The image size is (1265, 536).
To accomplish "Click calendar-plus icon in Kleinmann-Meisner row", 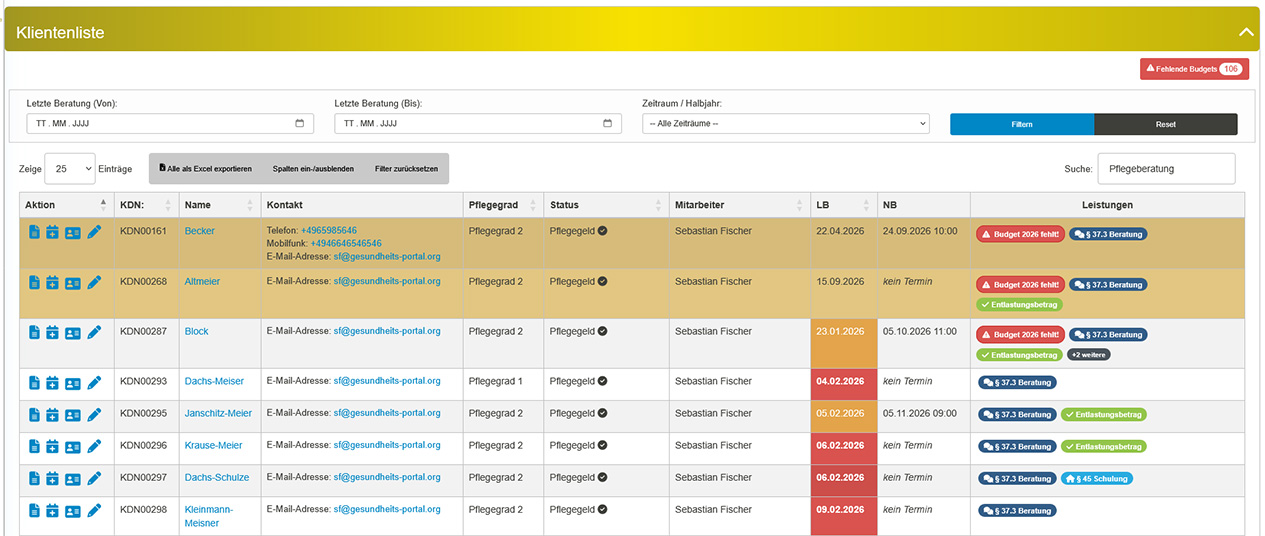I will point(52,511).
